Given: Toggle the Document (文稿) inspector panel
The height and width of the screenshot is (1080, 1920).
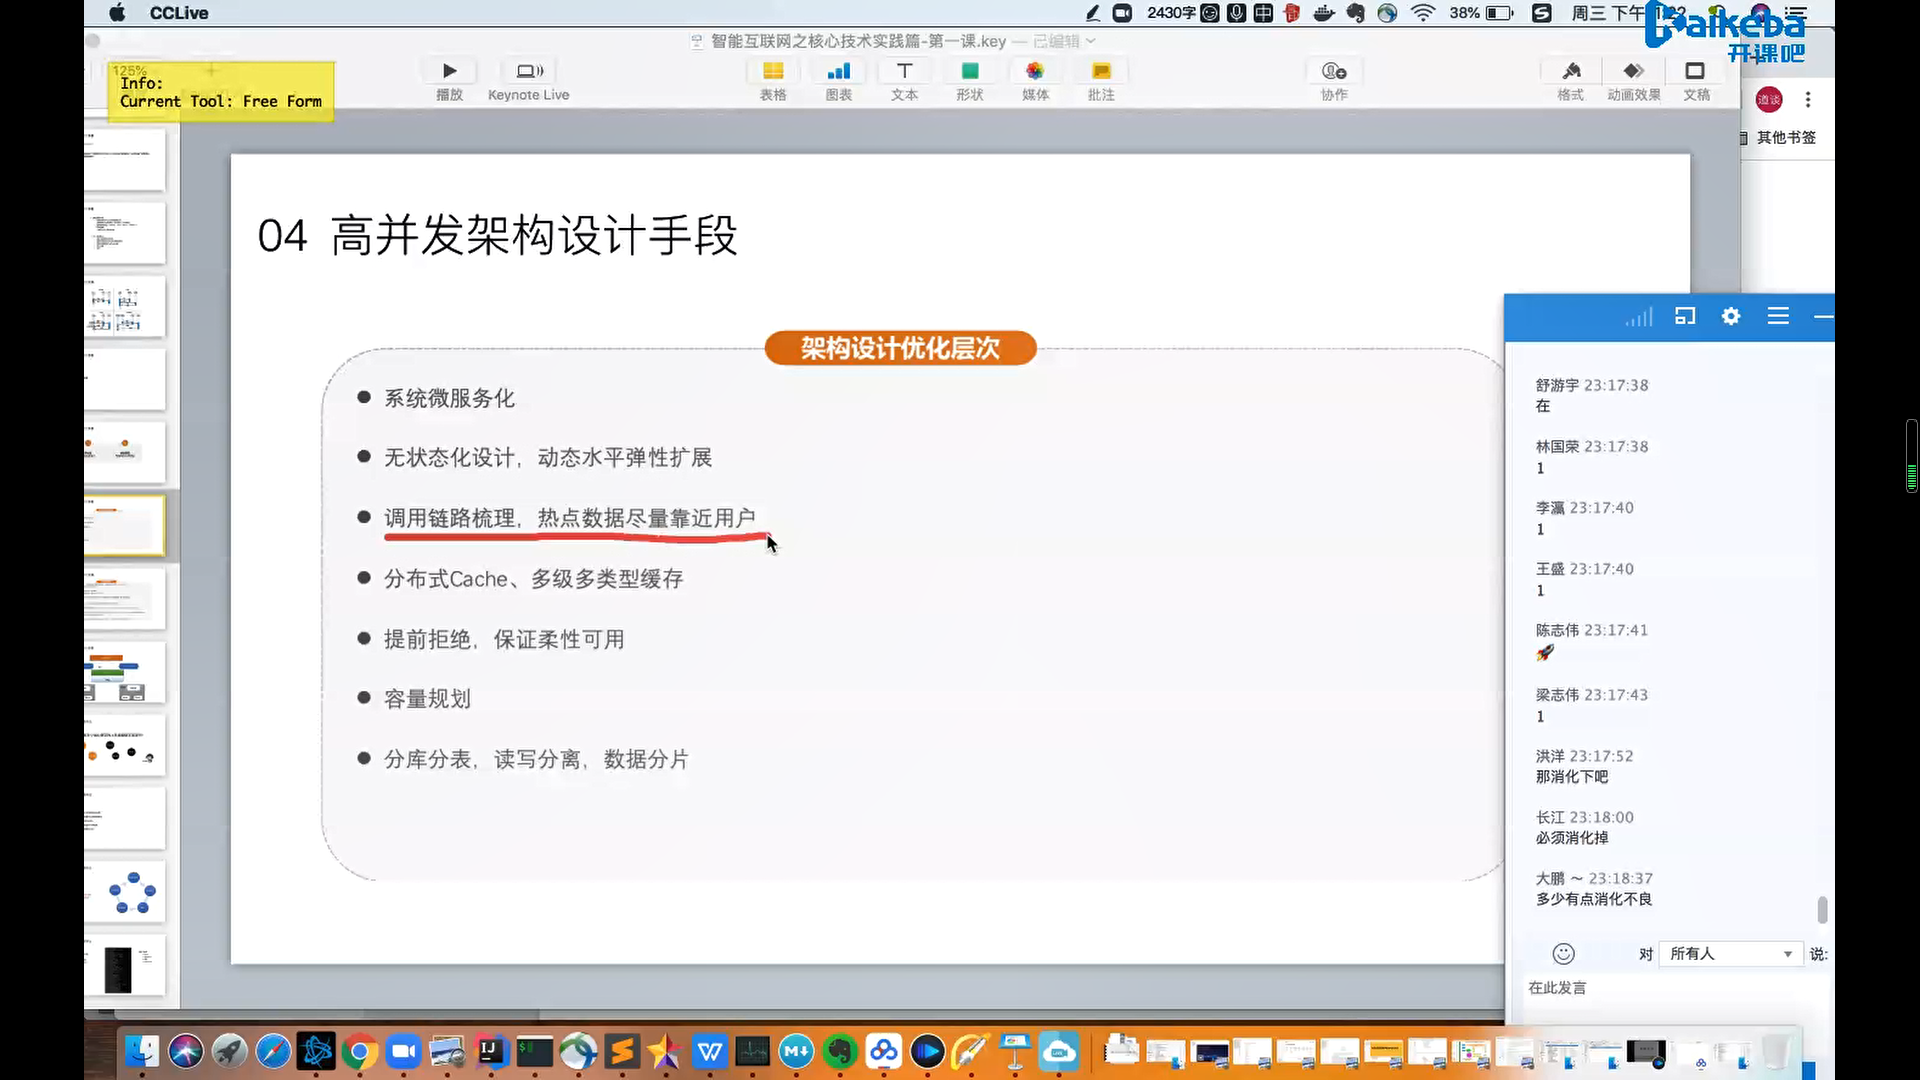Looking at the screenshot, I should pos(1696,71).
